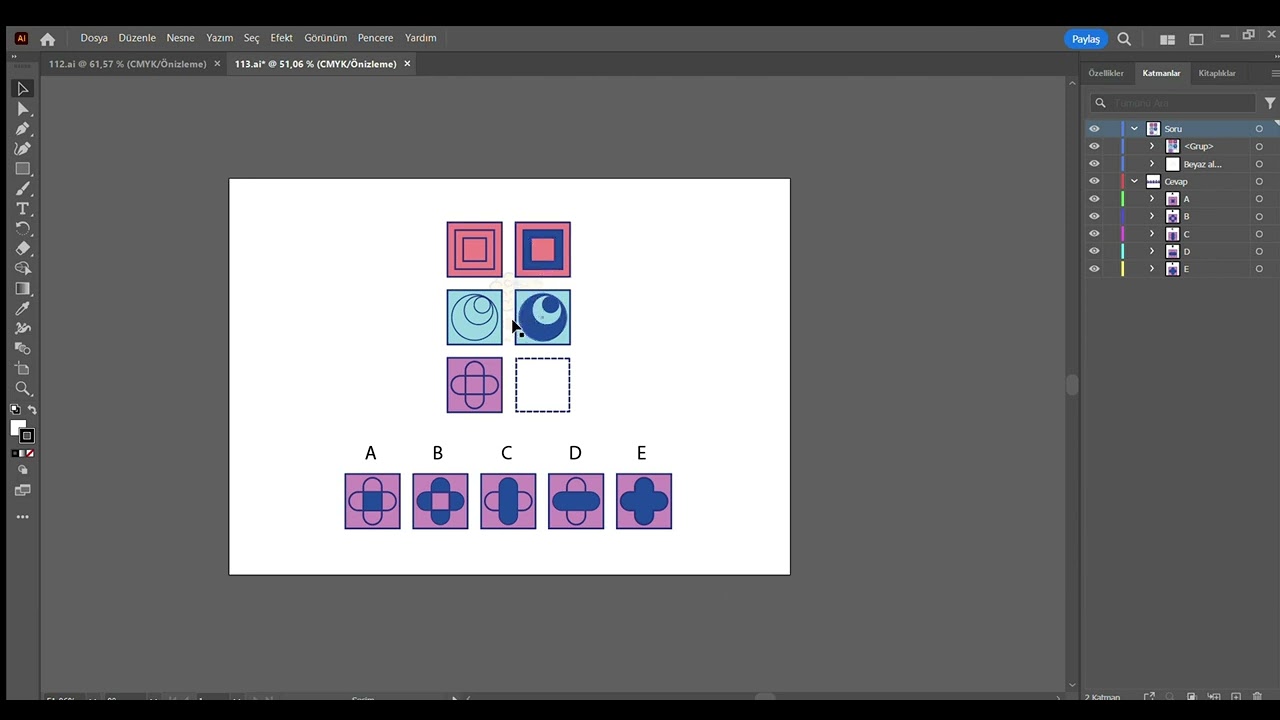The width and height of the screenshot is (1280, 720).
Task: Select the Shape Builder tool
Action: (23, 268)
